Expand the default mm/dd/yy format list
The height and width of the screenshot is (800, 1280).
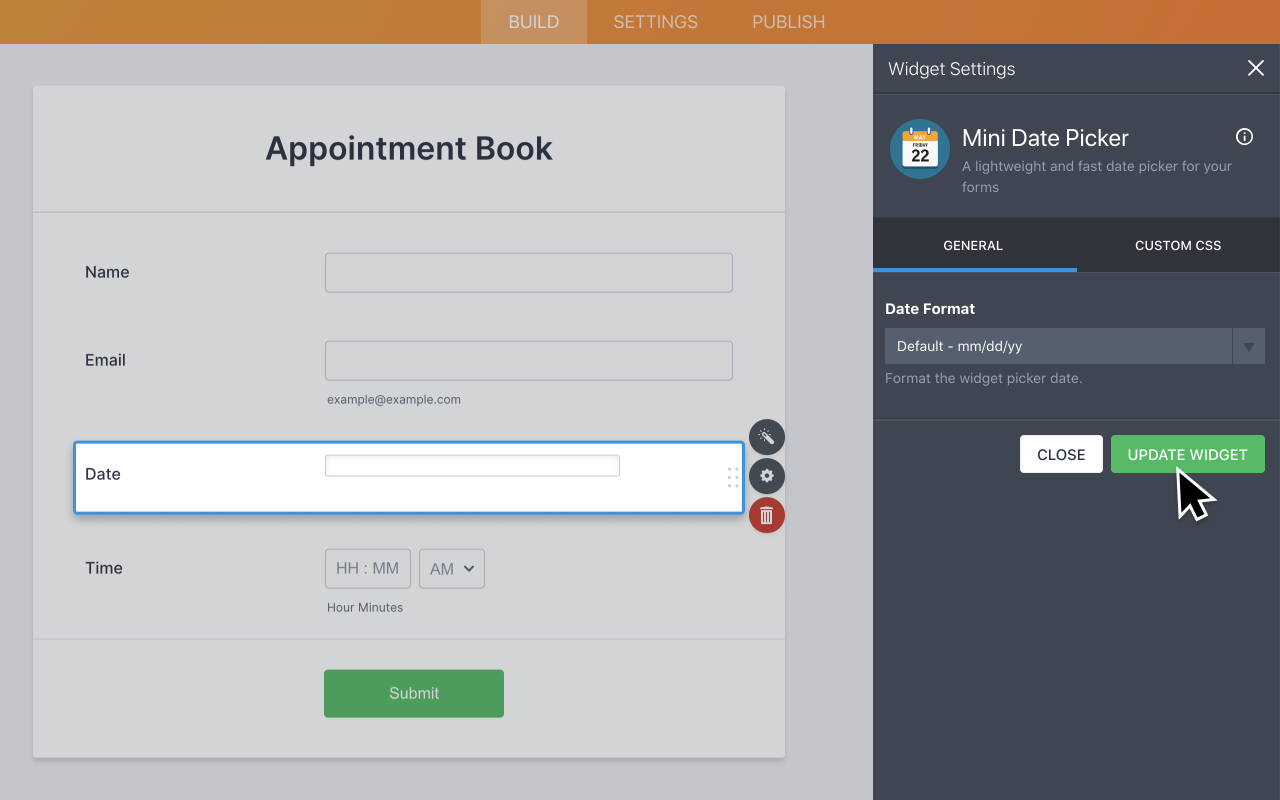click(x=1060, y=346)
